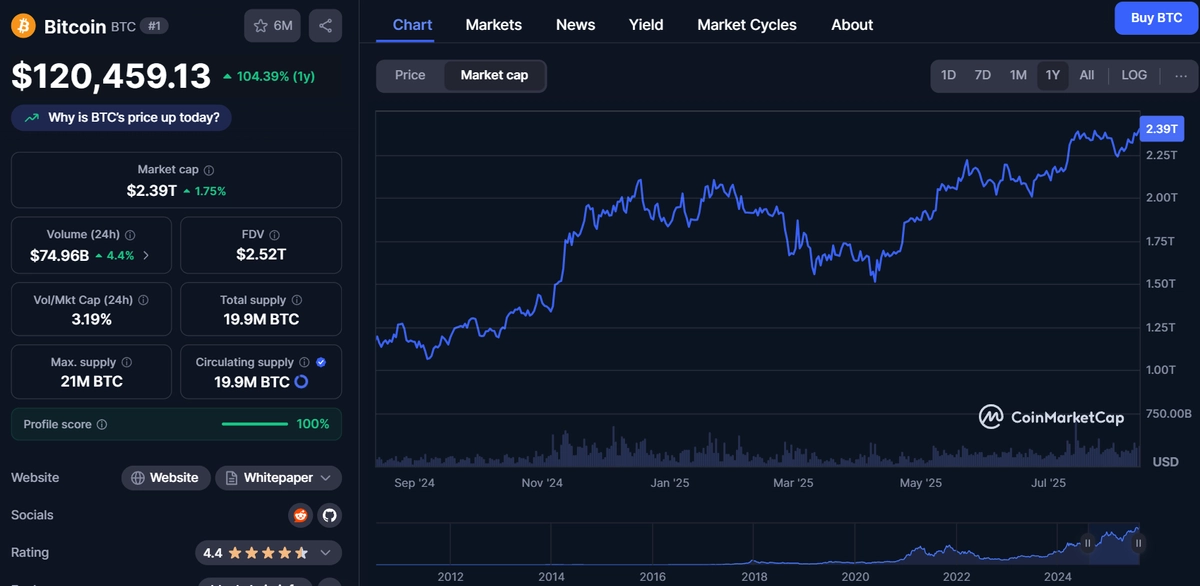
Task: Open the GitHub social link icon
Action: (x=329, y=516)
